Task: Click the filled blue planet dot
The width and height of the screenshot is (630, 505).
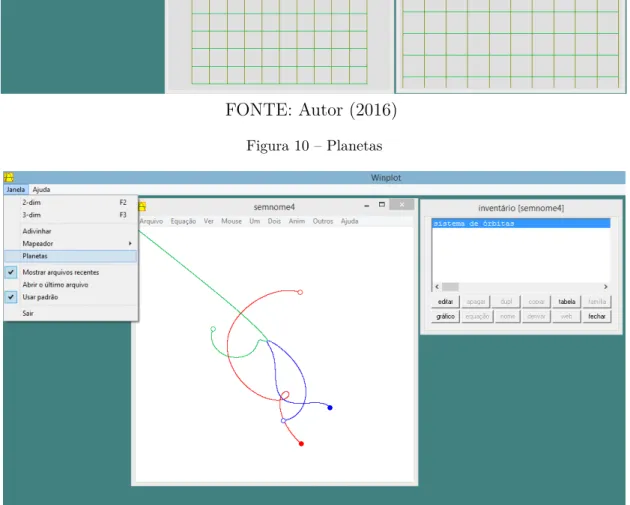Action: pyautogui.click(x=330, y=408)
